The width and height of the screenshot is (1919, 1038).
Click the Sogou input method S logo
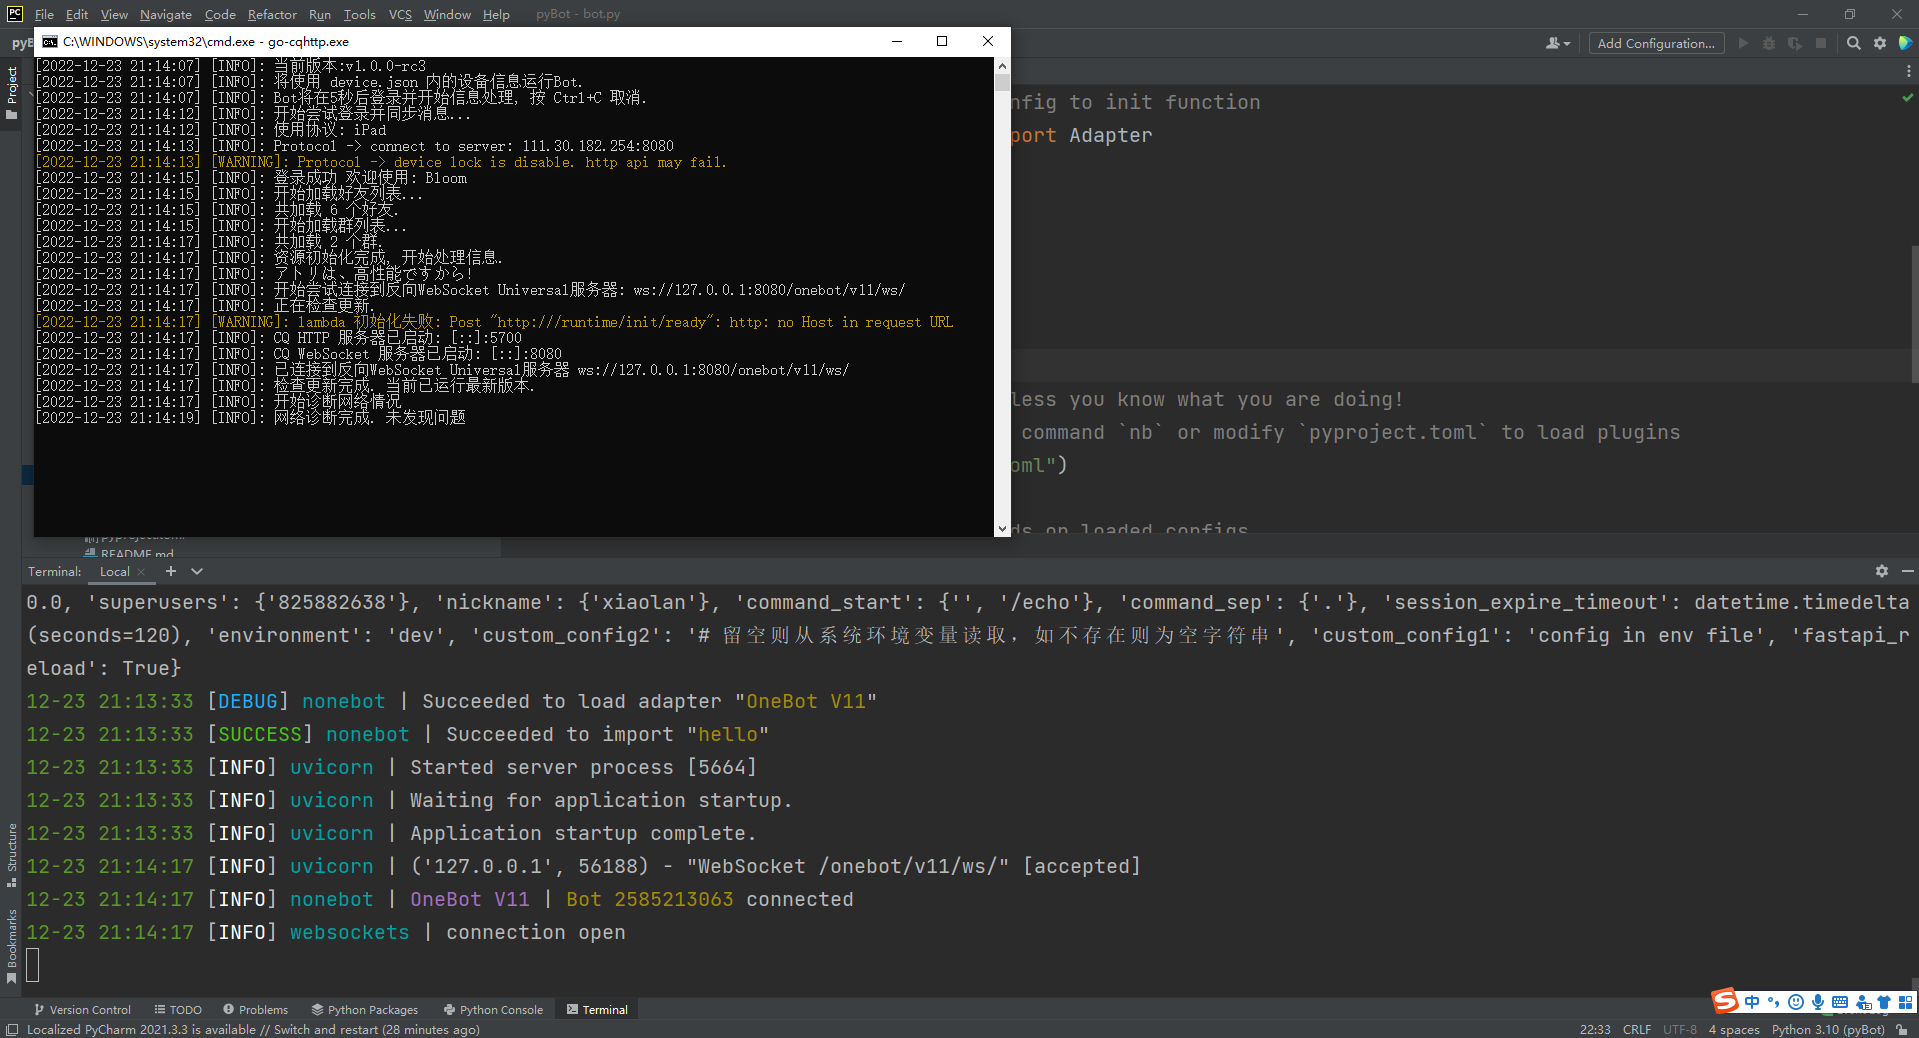1725,1001
